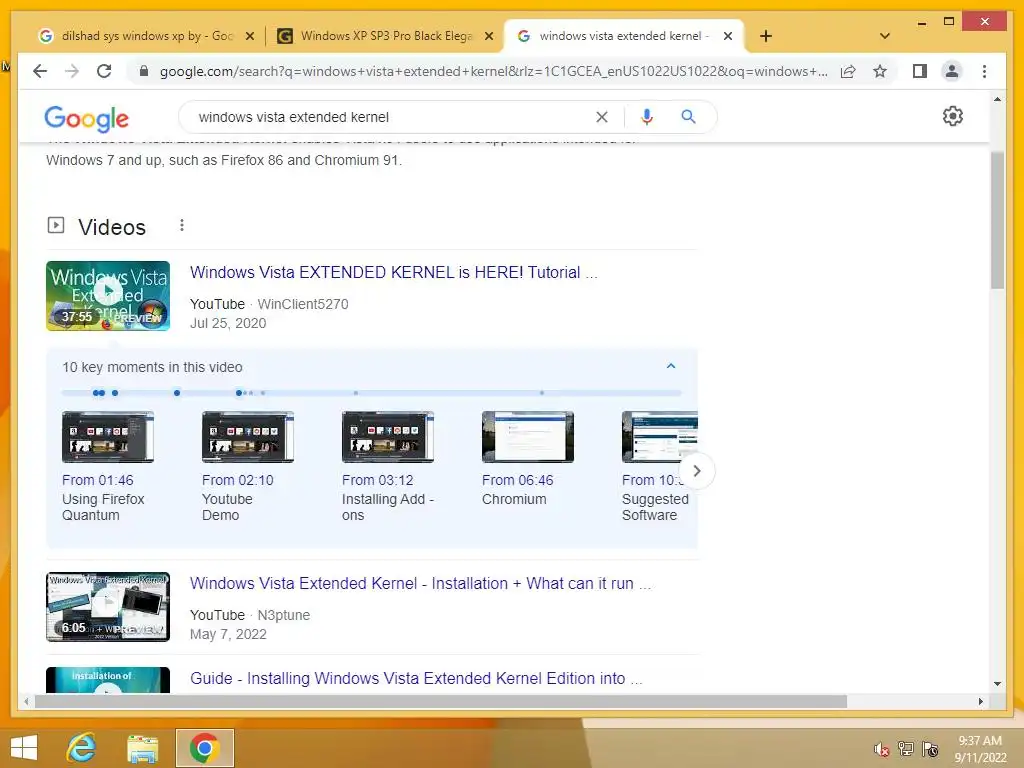The width and height of the screenshot is (1024, 768).
Task: Open the Action Center flag icon
Action: pyautogui.click(x=930, y=748)
